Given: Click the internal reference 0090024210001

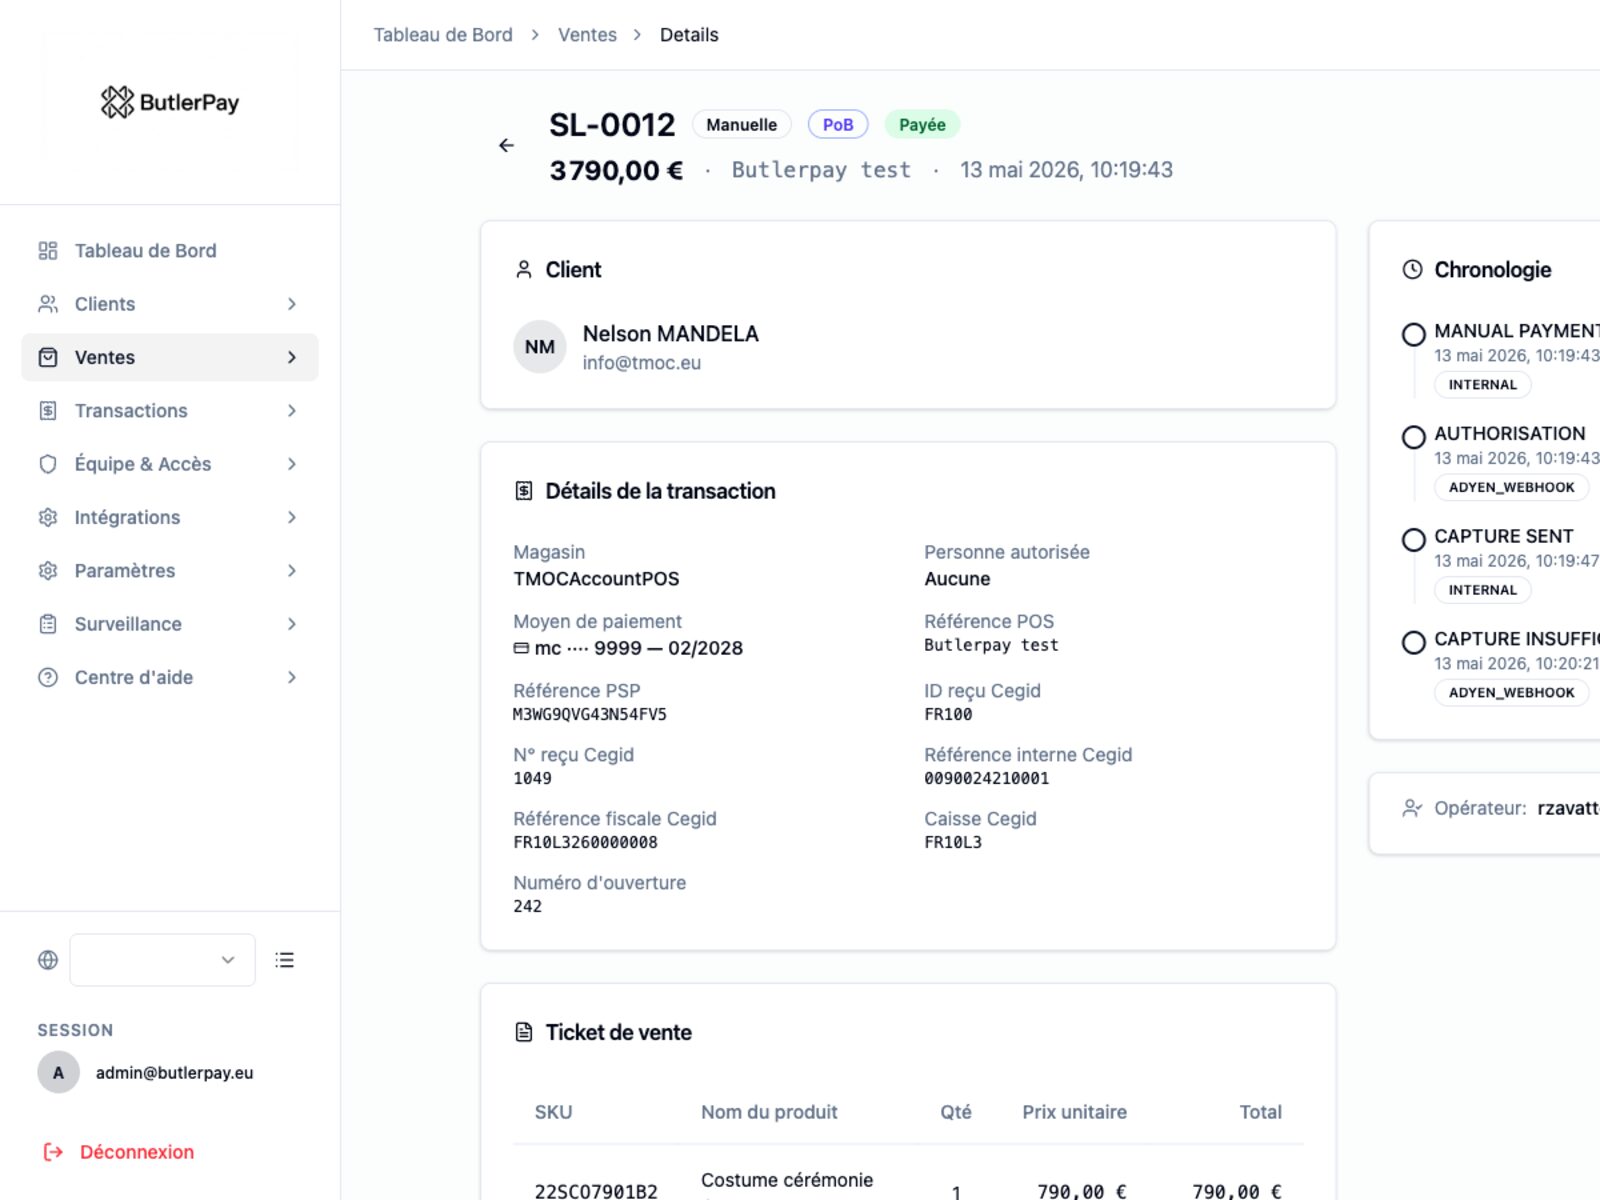Looking at the screenshot, I should click(987, 779).
